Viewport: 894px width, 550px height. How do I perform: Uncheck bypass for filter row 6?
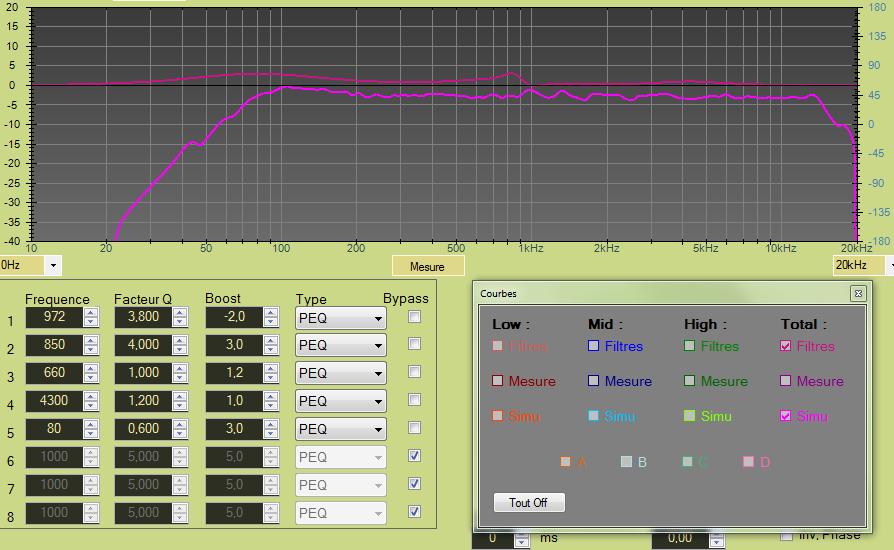coord(414,456)
